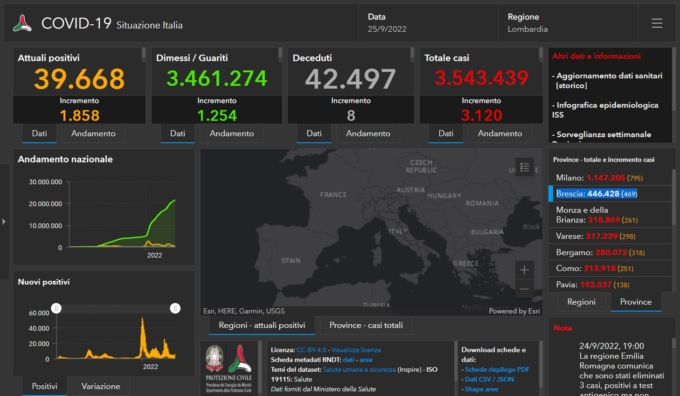Select the Positivi chart tab
Screen dimensions: 680x396
pos(44,386)
